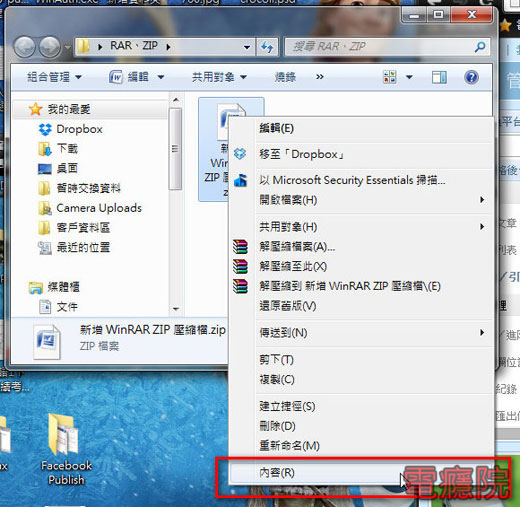Show more toolbar commands with chevron

pyautogui.click(x=320, y=77)
